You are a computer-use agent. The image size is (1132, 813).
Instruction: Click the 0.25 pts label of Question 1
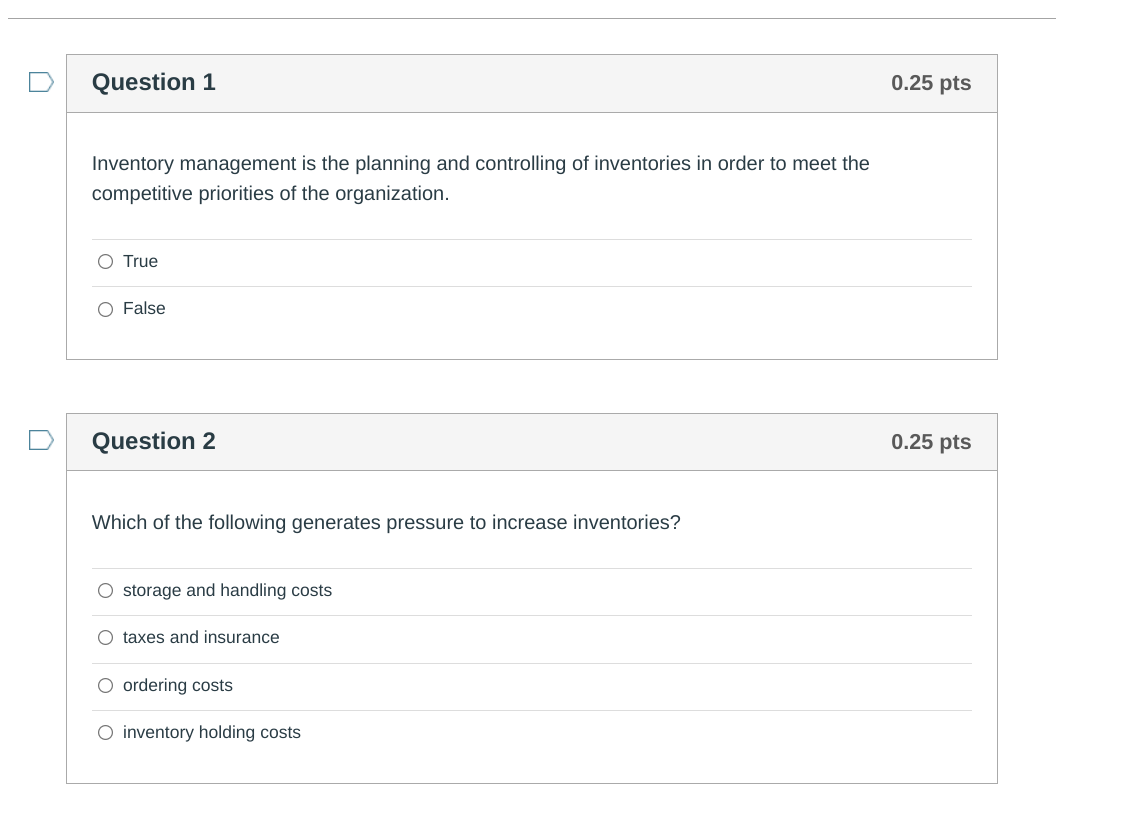[931, 83]
